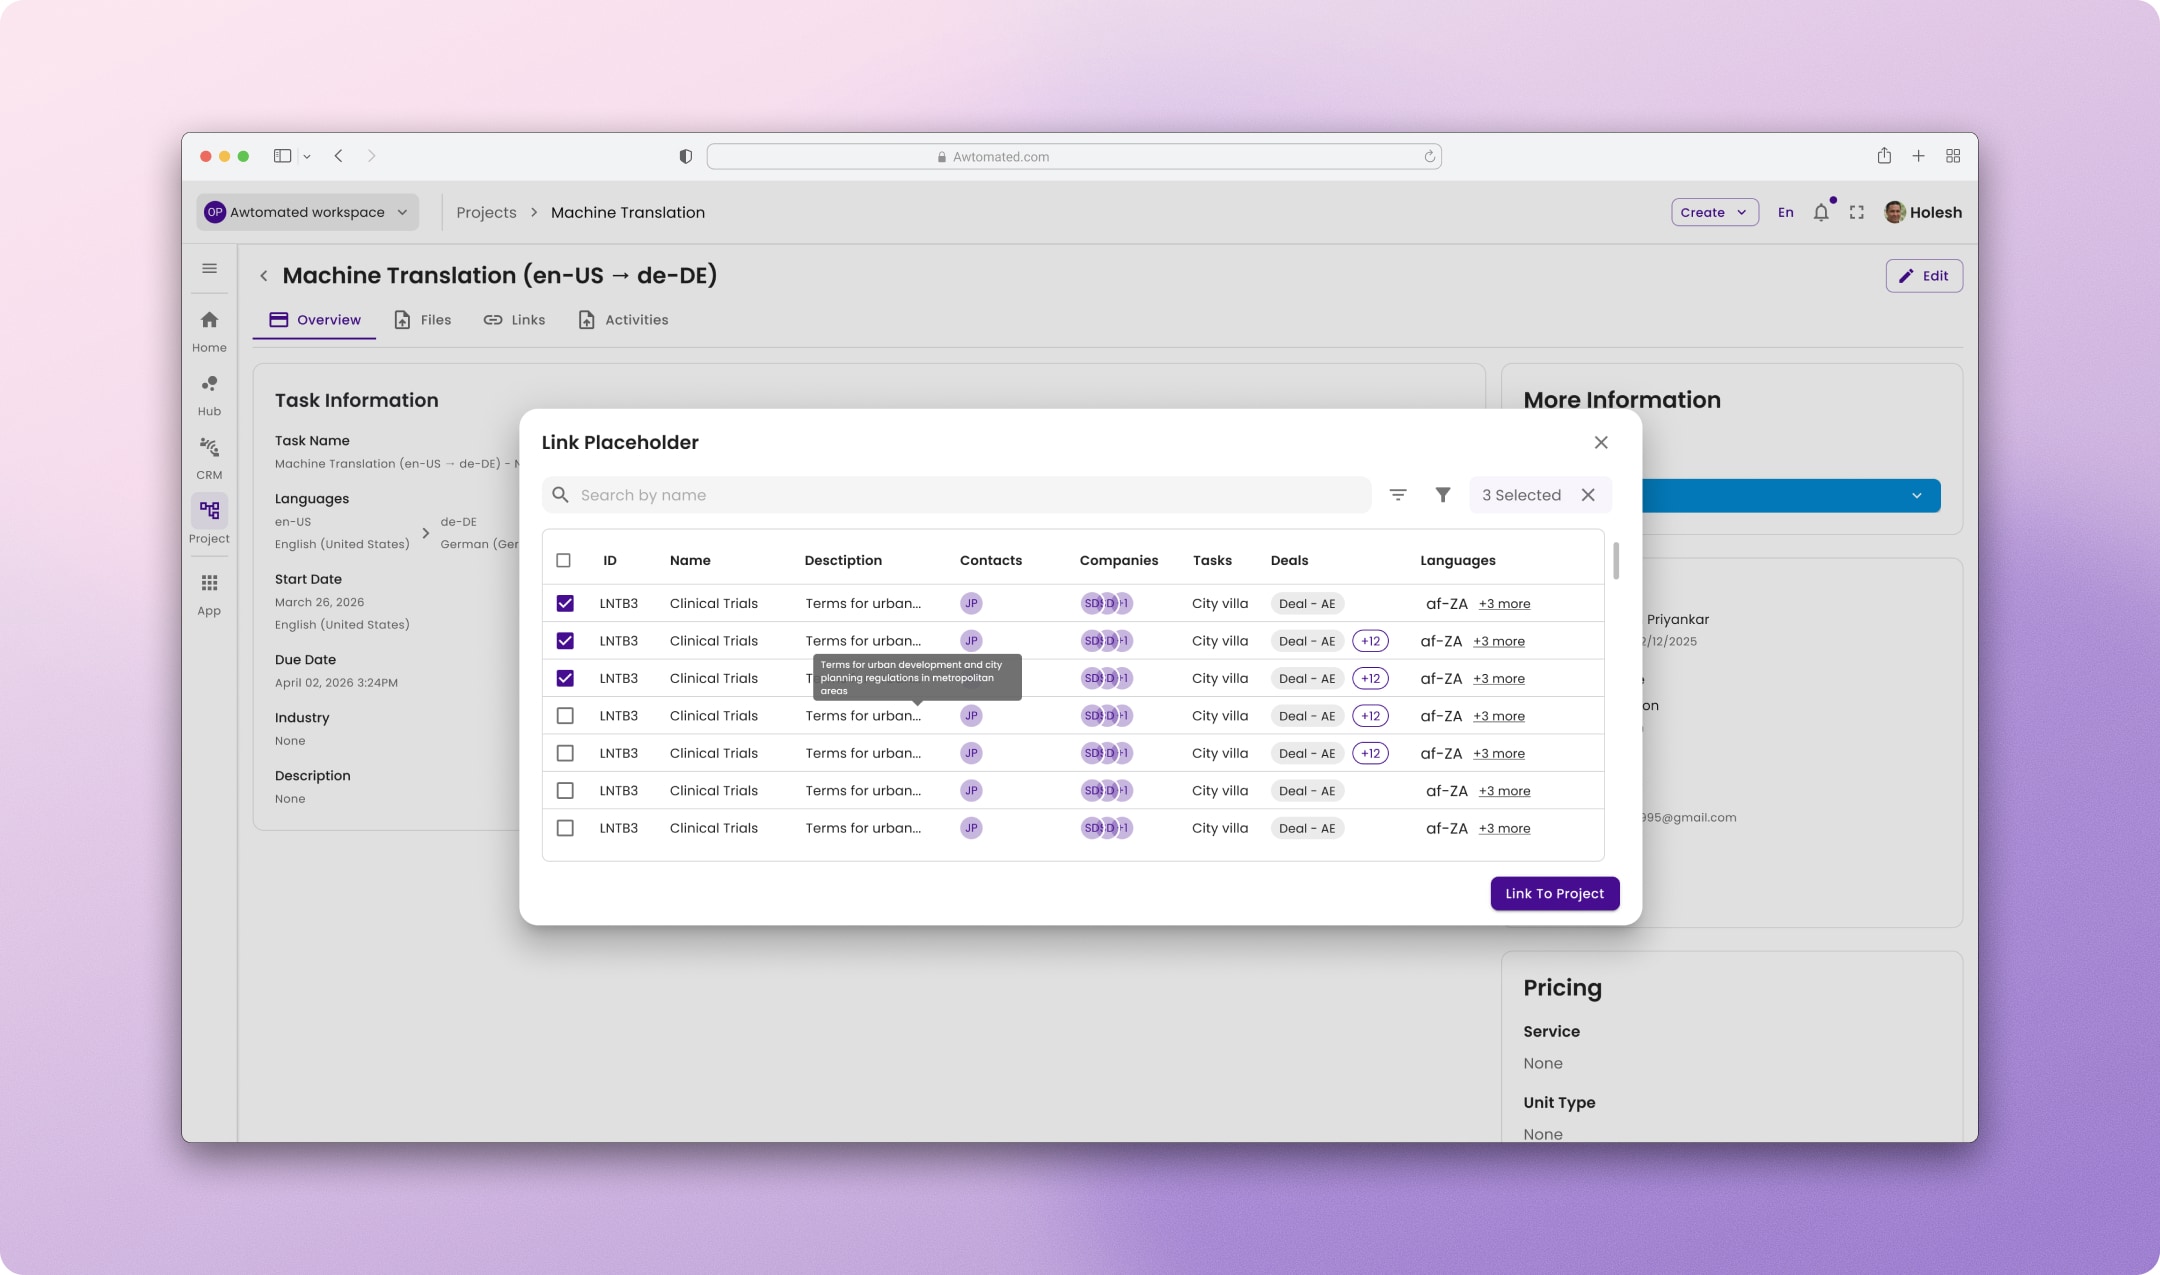2160x1275 pixels.
Task: Click the sort icon beside search
Action: tap(1398, 495)
